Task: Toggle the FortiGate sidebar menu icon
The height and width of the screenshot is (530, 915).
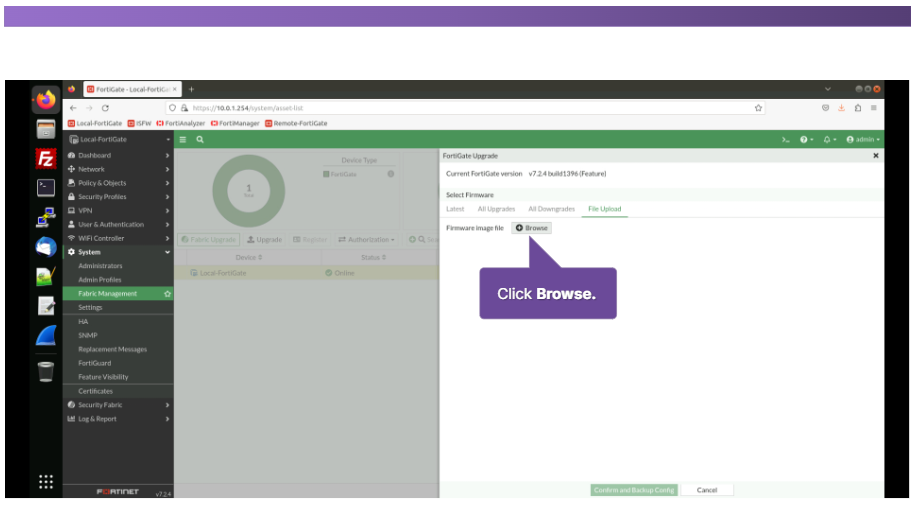Action: coord(183,140)
